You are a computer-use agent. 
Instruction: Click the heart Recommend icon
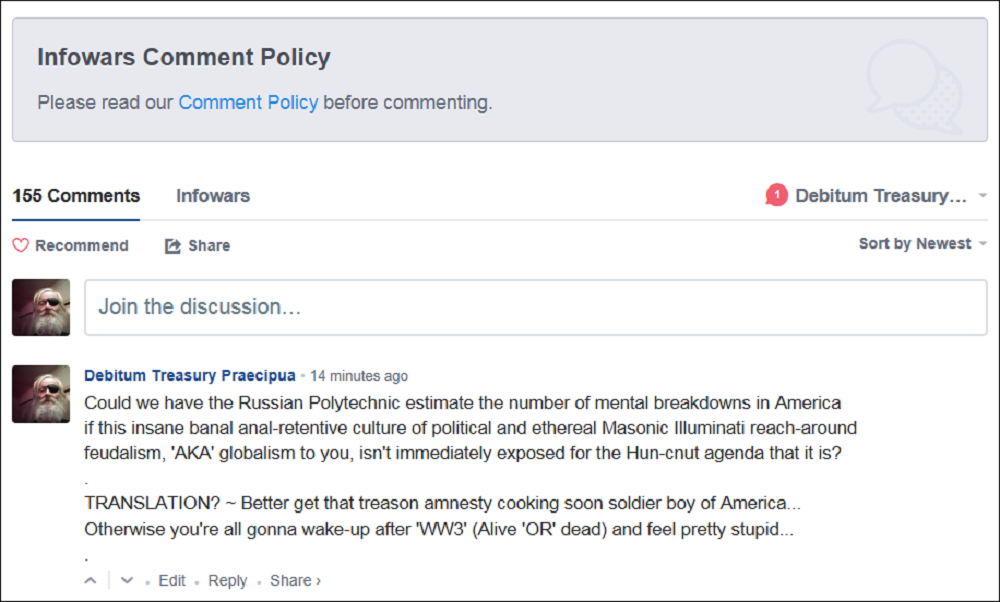[21, 246]
